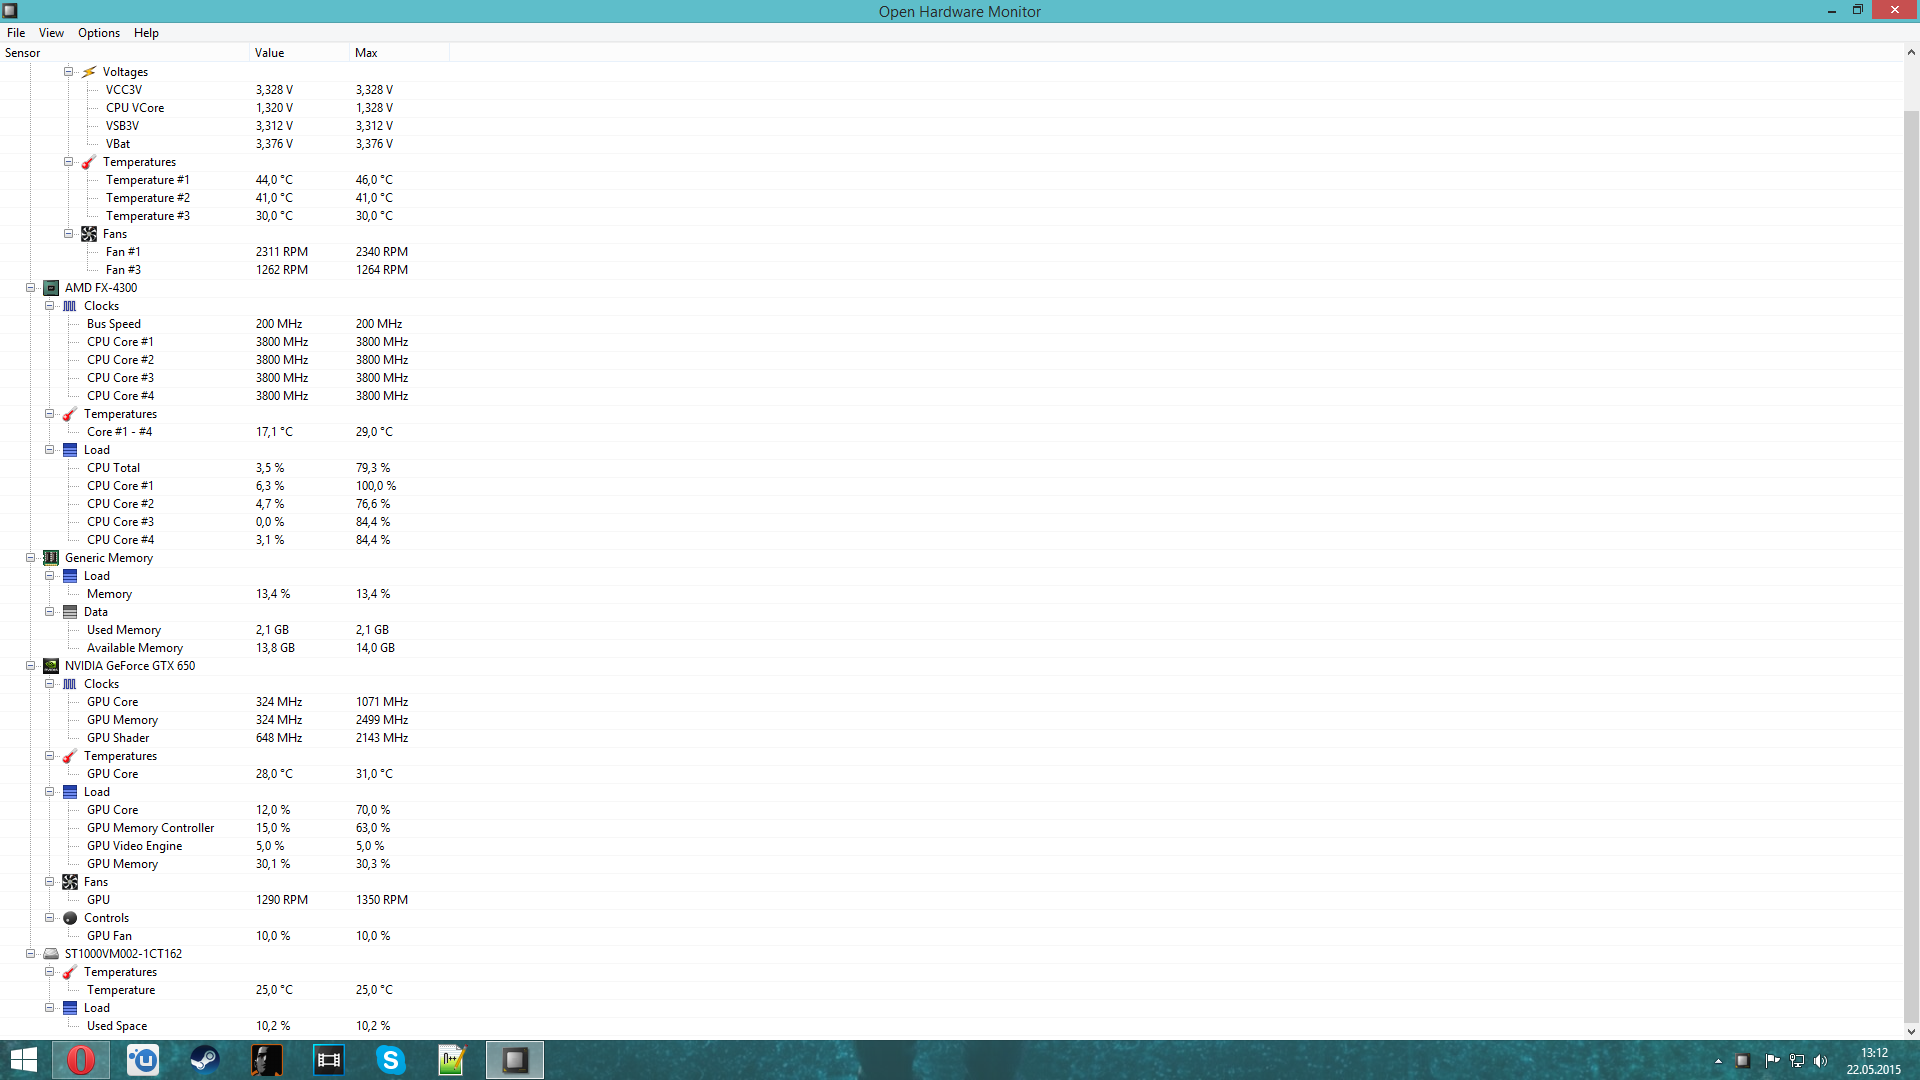Open the Options menu
1920x1080 pixels.
pyautogui.click(x=99, y=33)
